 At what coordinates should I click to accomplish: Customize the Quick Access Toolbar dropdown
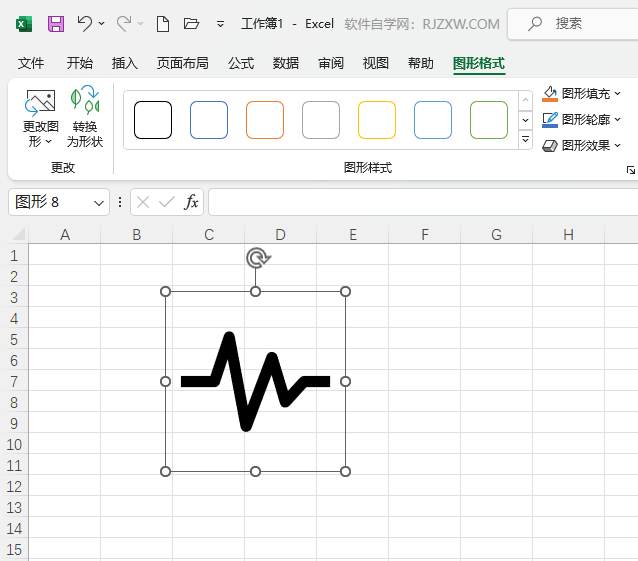click(x=220, y=24)
